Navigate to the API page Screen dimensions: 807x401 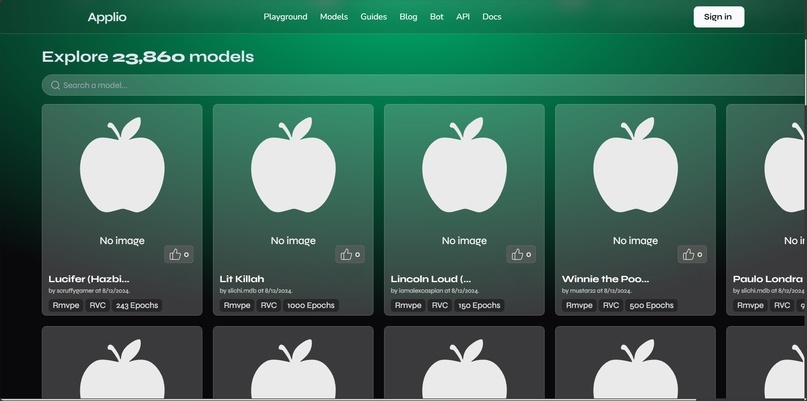point(463,16)
